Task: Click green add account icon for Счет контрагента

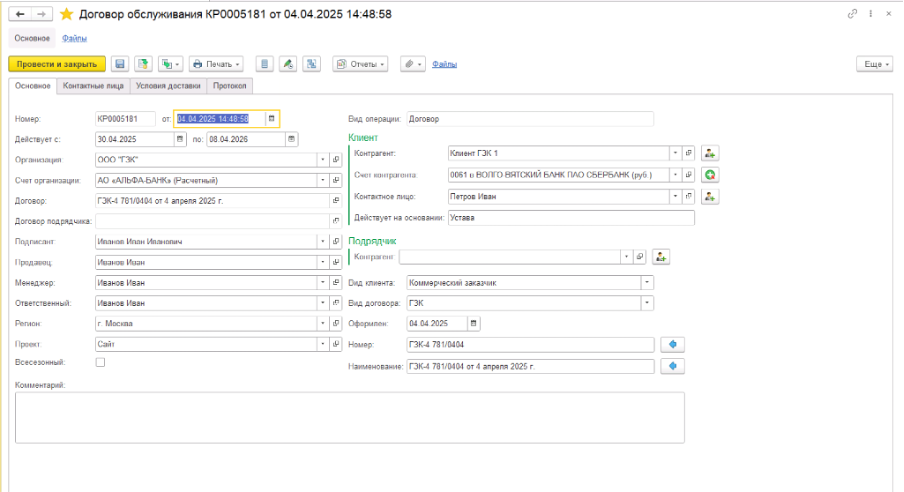Action: click(710, 175)
